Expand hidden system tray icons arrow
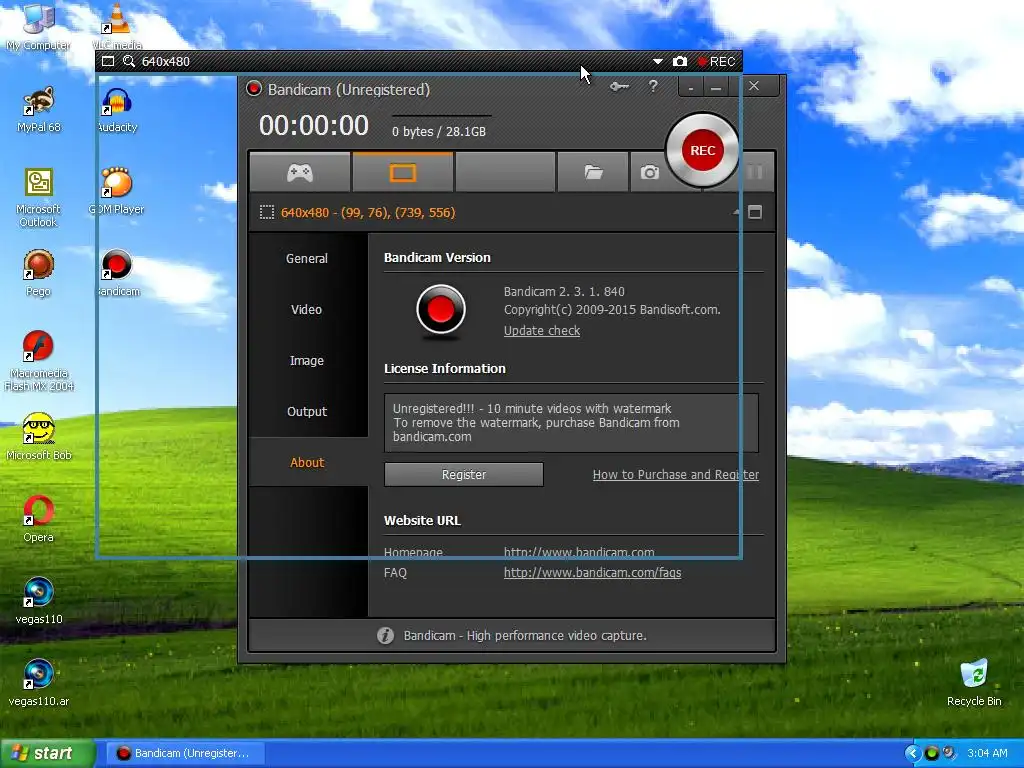 [912, 753]
